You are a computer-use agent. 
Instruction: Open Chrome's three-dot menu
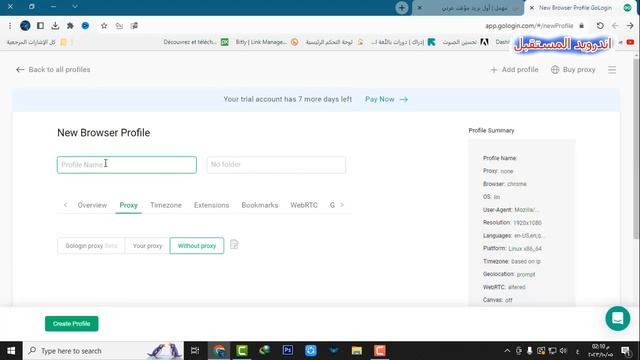pos(10,26)
